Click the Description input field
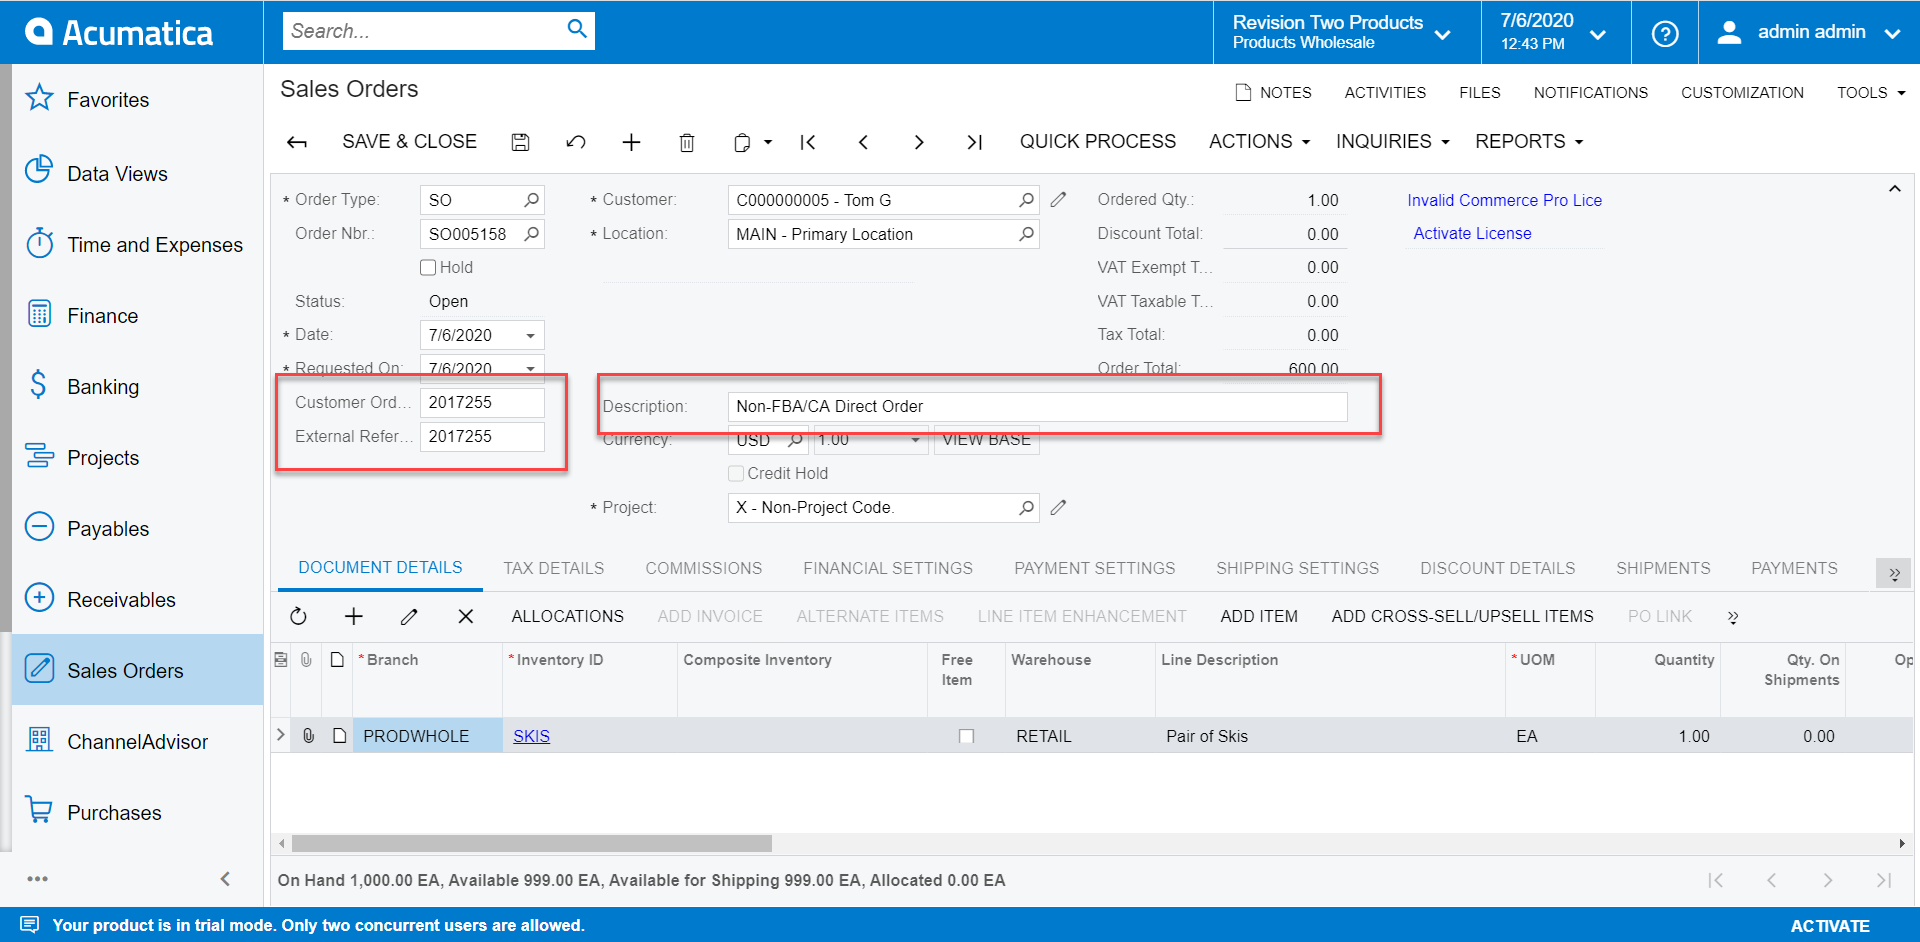Screen dimensions: 1920x942 tap(1037, 406)
